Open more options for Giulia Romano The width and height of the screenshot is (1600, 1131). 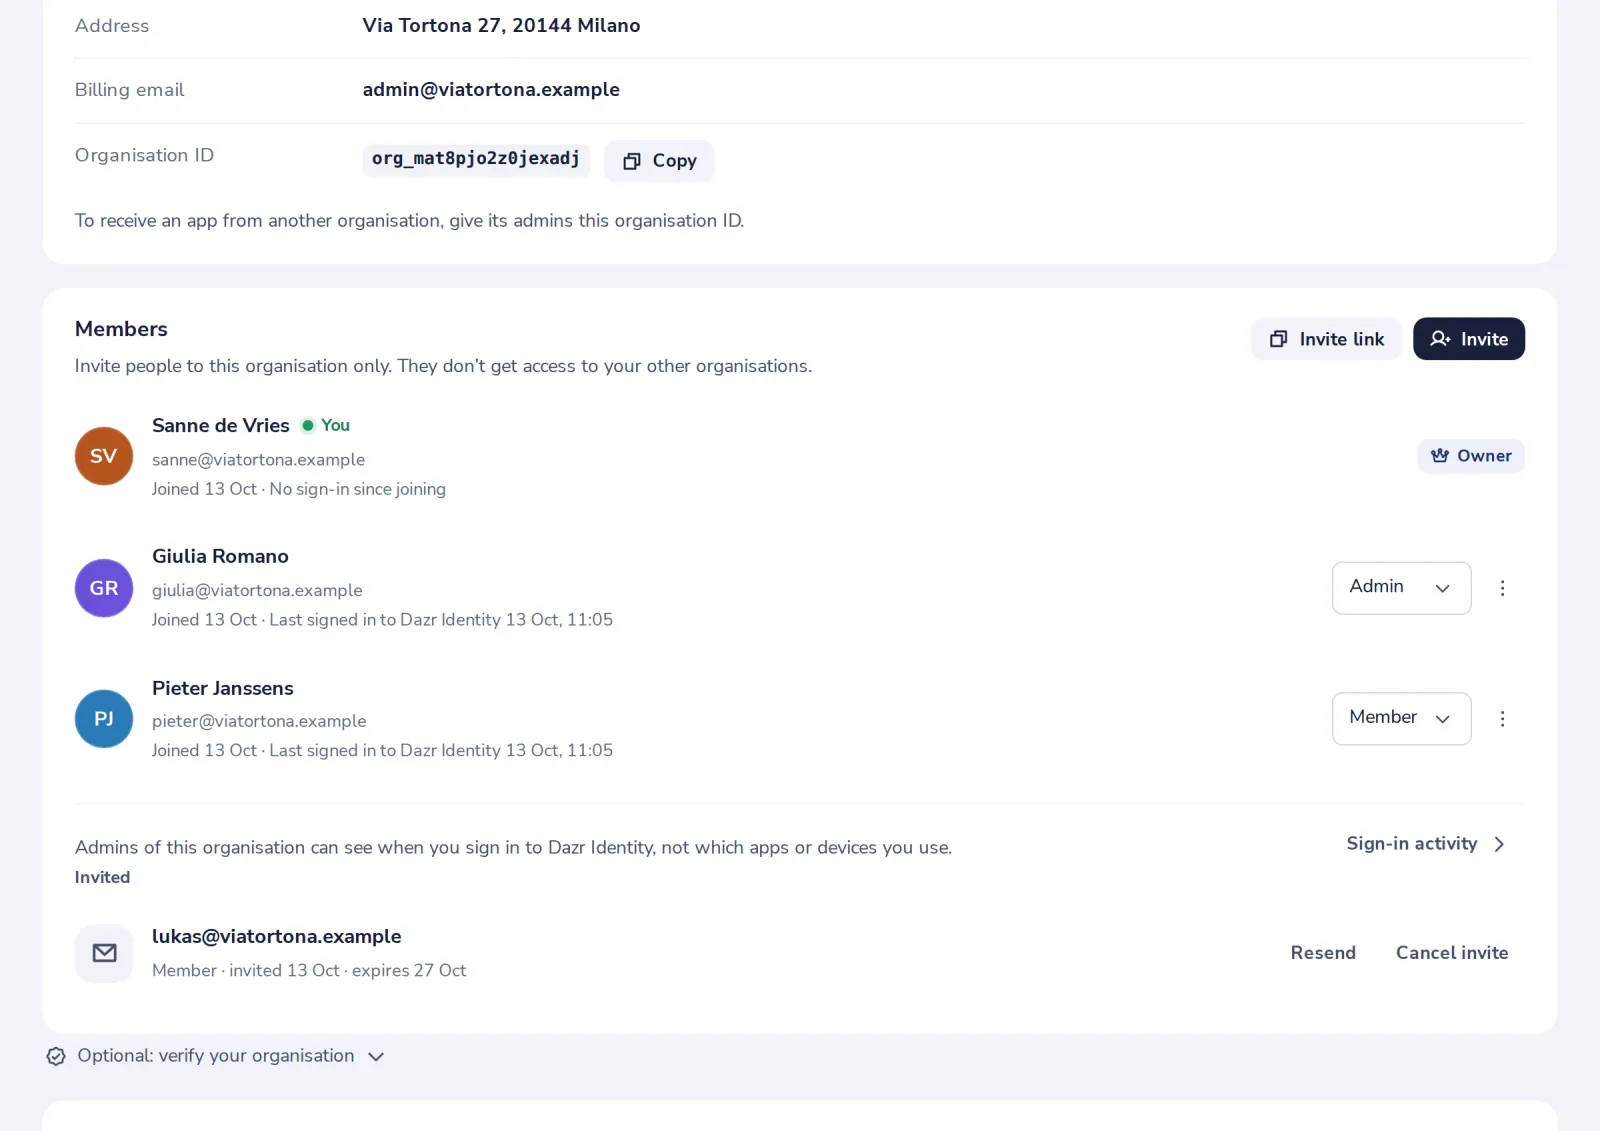(x=1502, y=588)
